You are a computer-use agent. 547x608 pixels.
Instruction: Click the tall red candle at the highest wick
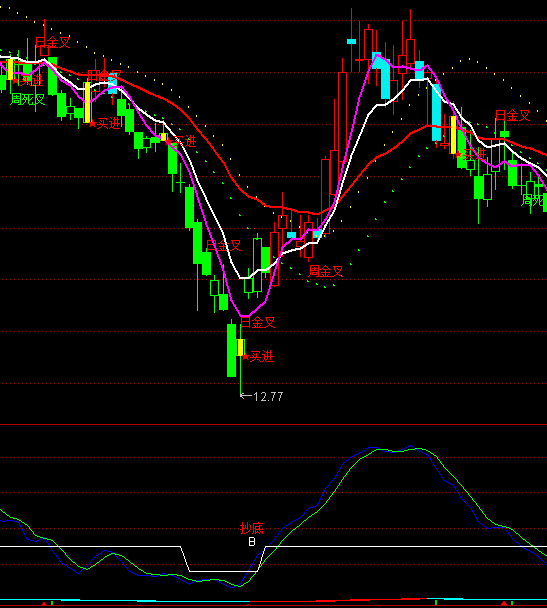[411, 54]
